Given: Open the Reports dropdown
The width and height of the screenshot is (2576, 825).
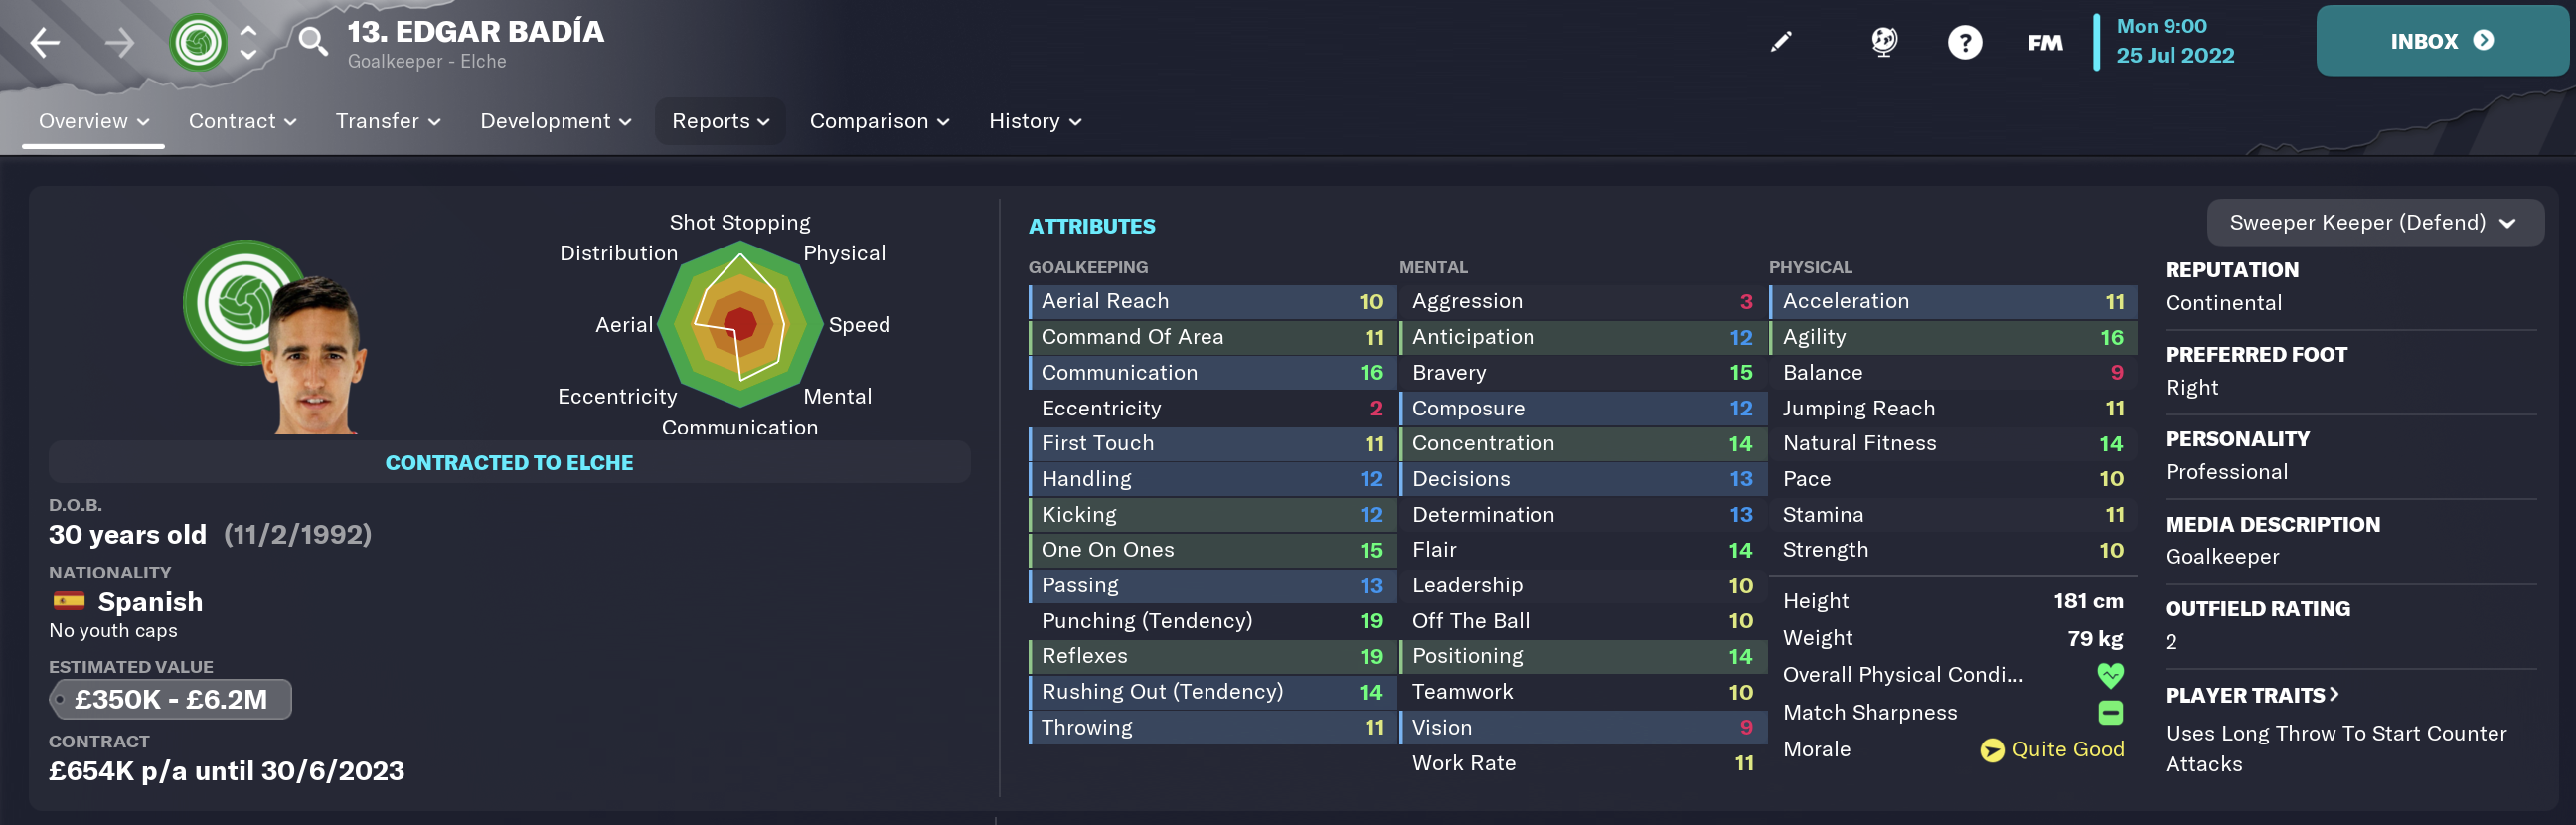Looking at the screenshot, I should point(720,121).
